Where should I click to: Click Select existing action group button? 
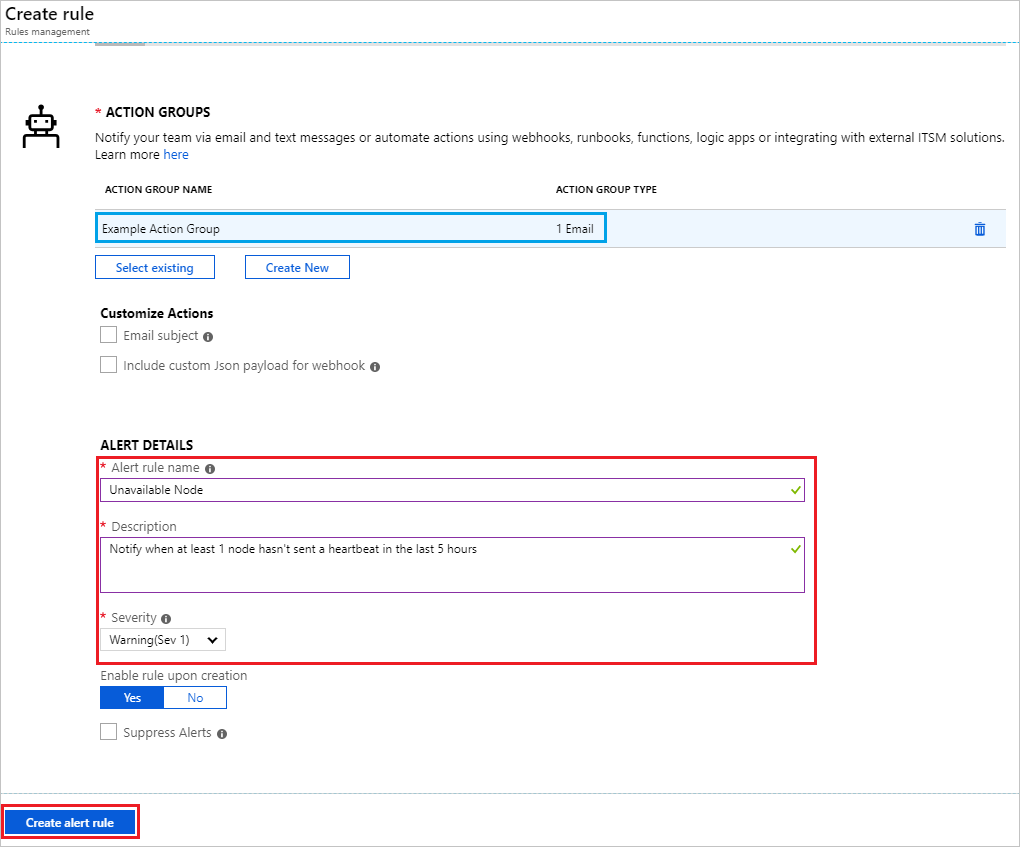point(155,267)
